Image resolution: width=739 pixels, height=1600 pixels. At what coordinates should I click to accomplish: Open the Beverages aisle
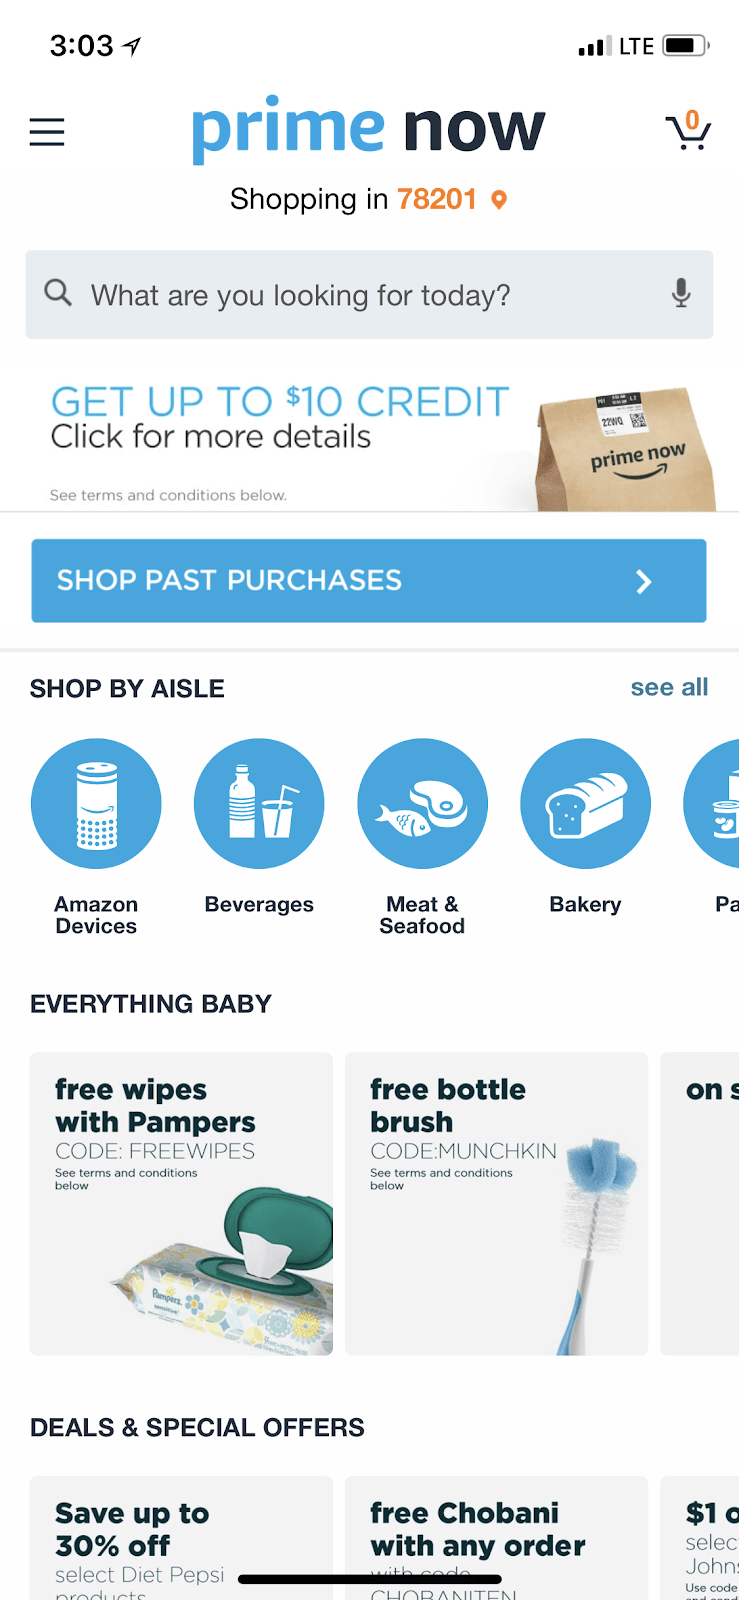point(259,803)
